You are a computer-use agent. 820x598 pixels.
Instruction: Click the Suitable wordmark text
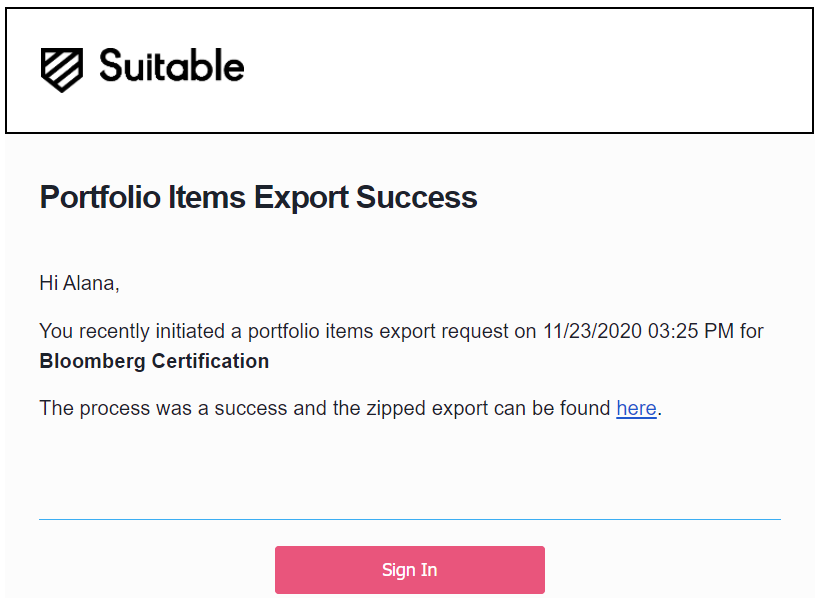click(172, 66)
